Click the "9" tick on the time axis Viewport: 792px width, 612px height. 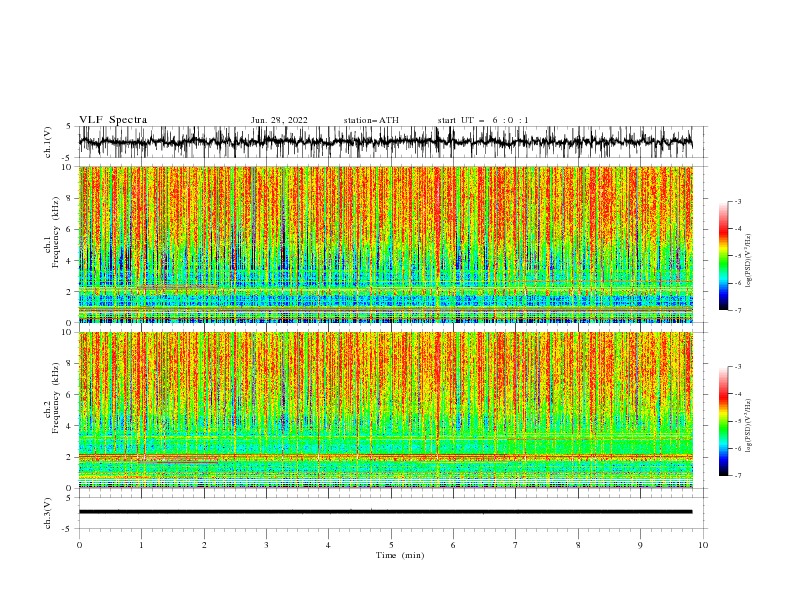coord(640,545)
